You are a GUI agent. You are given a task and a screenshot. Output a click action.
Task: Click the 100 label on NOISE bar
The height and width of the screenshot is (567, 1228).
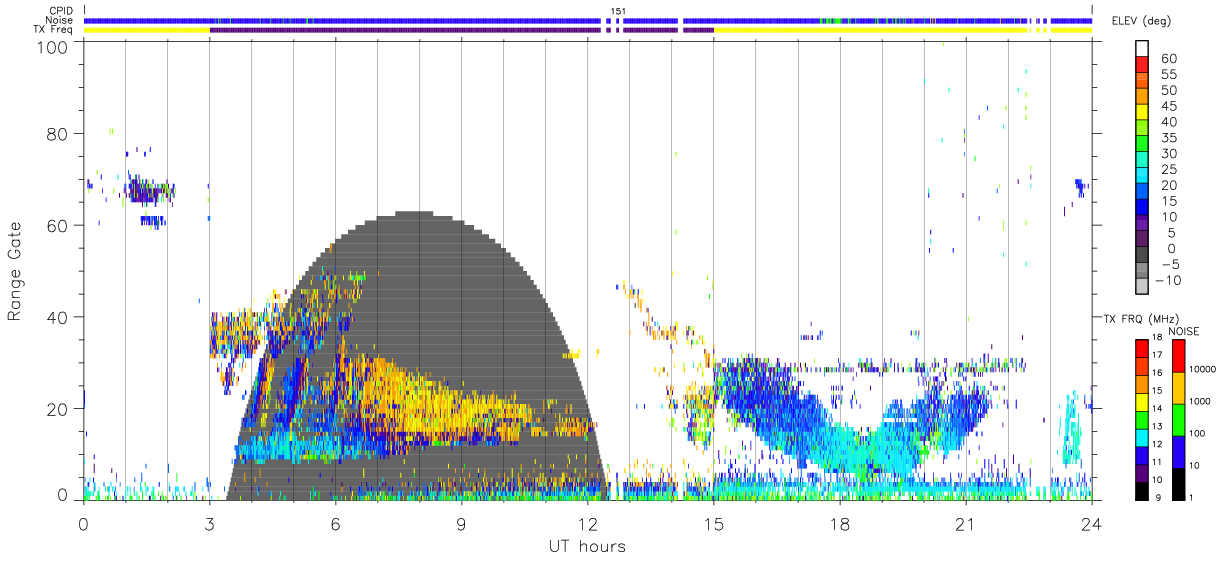coord(1196,435)
